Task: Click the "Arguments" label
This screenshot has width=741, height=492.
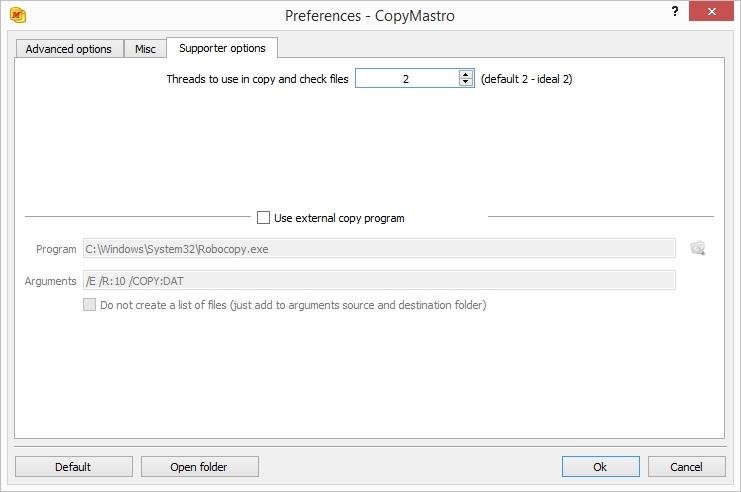Action: click(51, 281)
